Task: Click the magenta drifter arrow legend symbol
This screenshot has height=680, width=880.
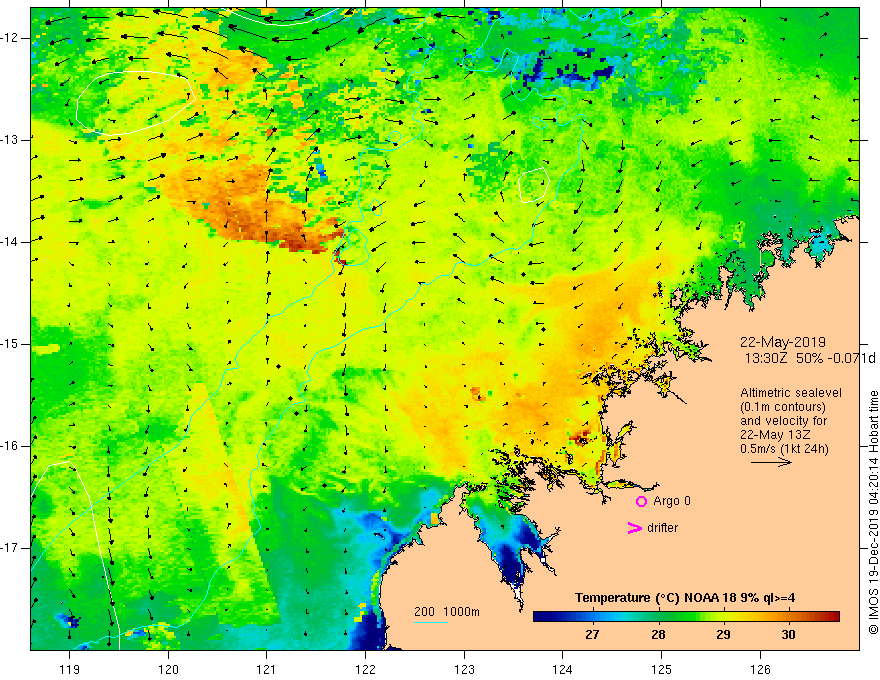Action: click(x=635, y=527)
